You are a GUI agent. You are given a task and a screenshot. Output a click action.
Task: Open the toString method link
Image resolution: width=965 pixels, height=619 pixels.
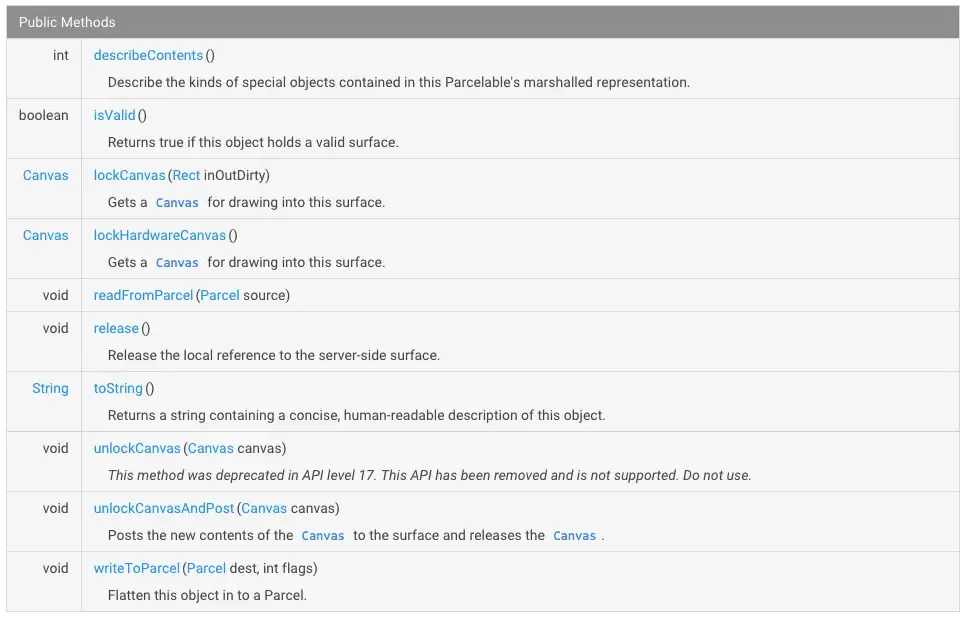(x=118, y=388)
